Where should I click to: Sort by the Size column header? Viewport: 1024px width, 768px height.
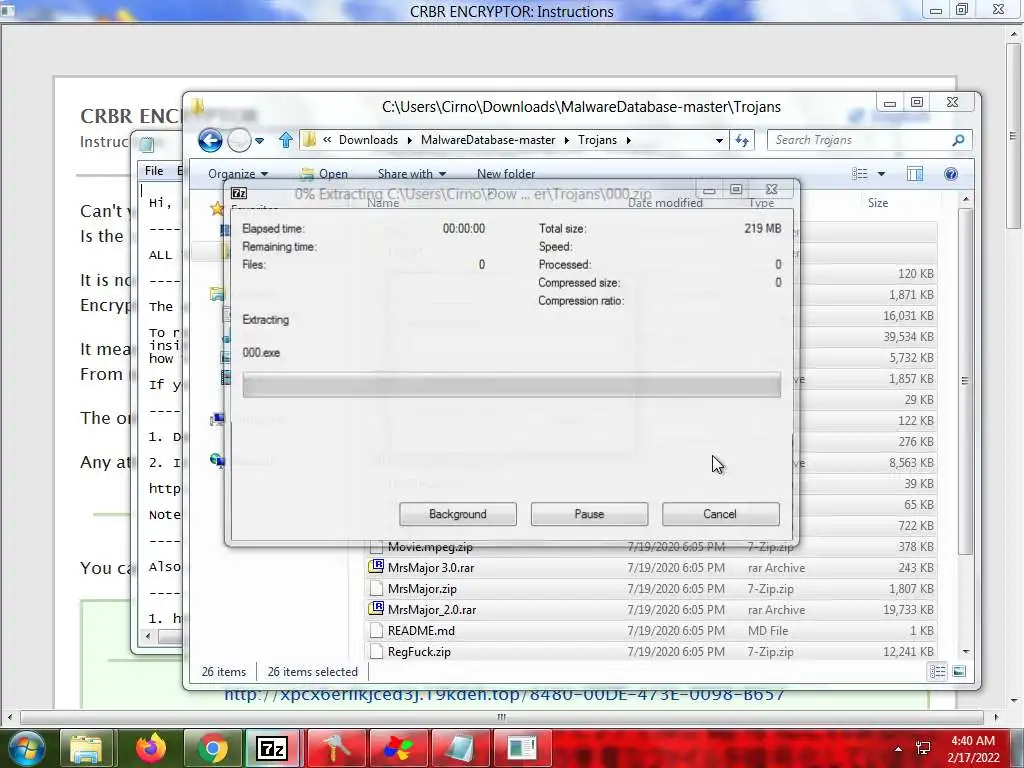[878, 202]
